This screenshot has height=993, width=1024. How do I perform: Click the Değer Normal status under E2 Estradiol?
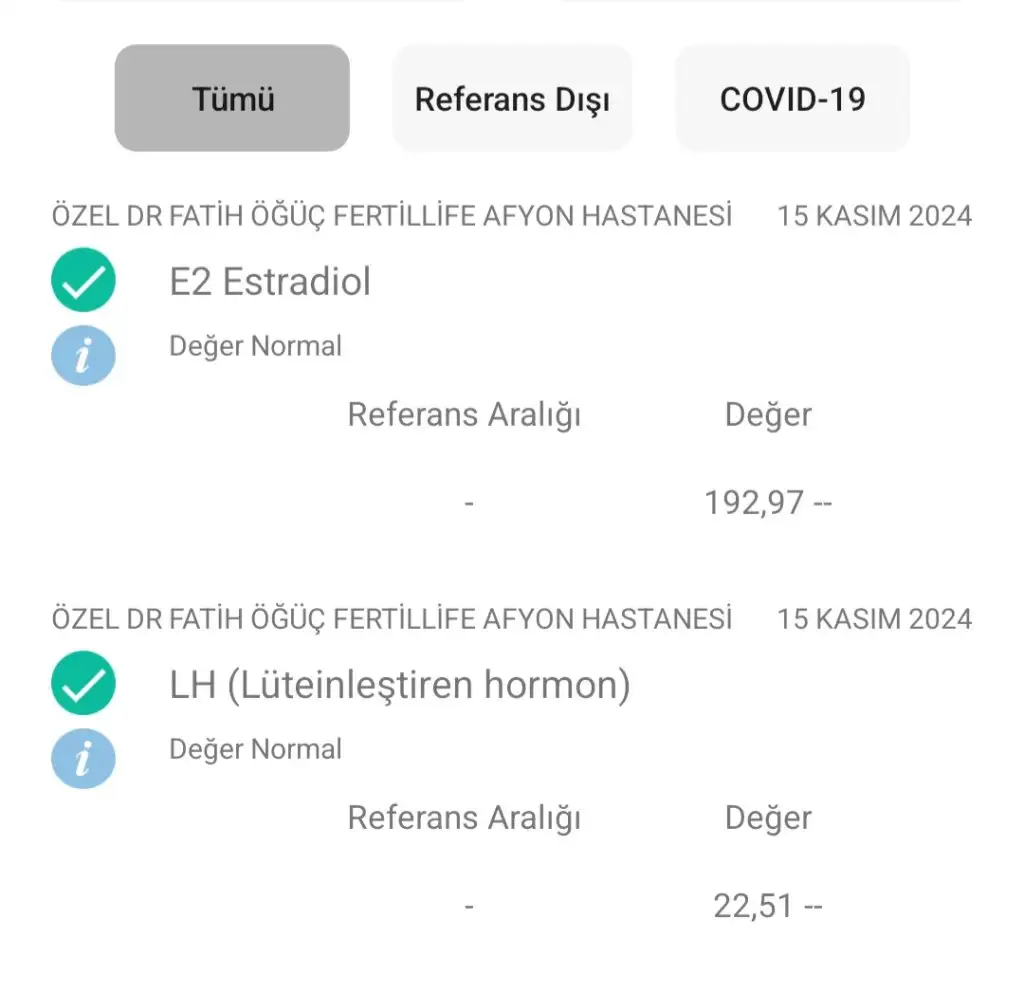[255, 346]
